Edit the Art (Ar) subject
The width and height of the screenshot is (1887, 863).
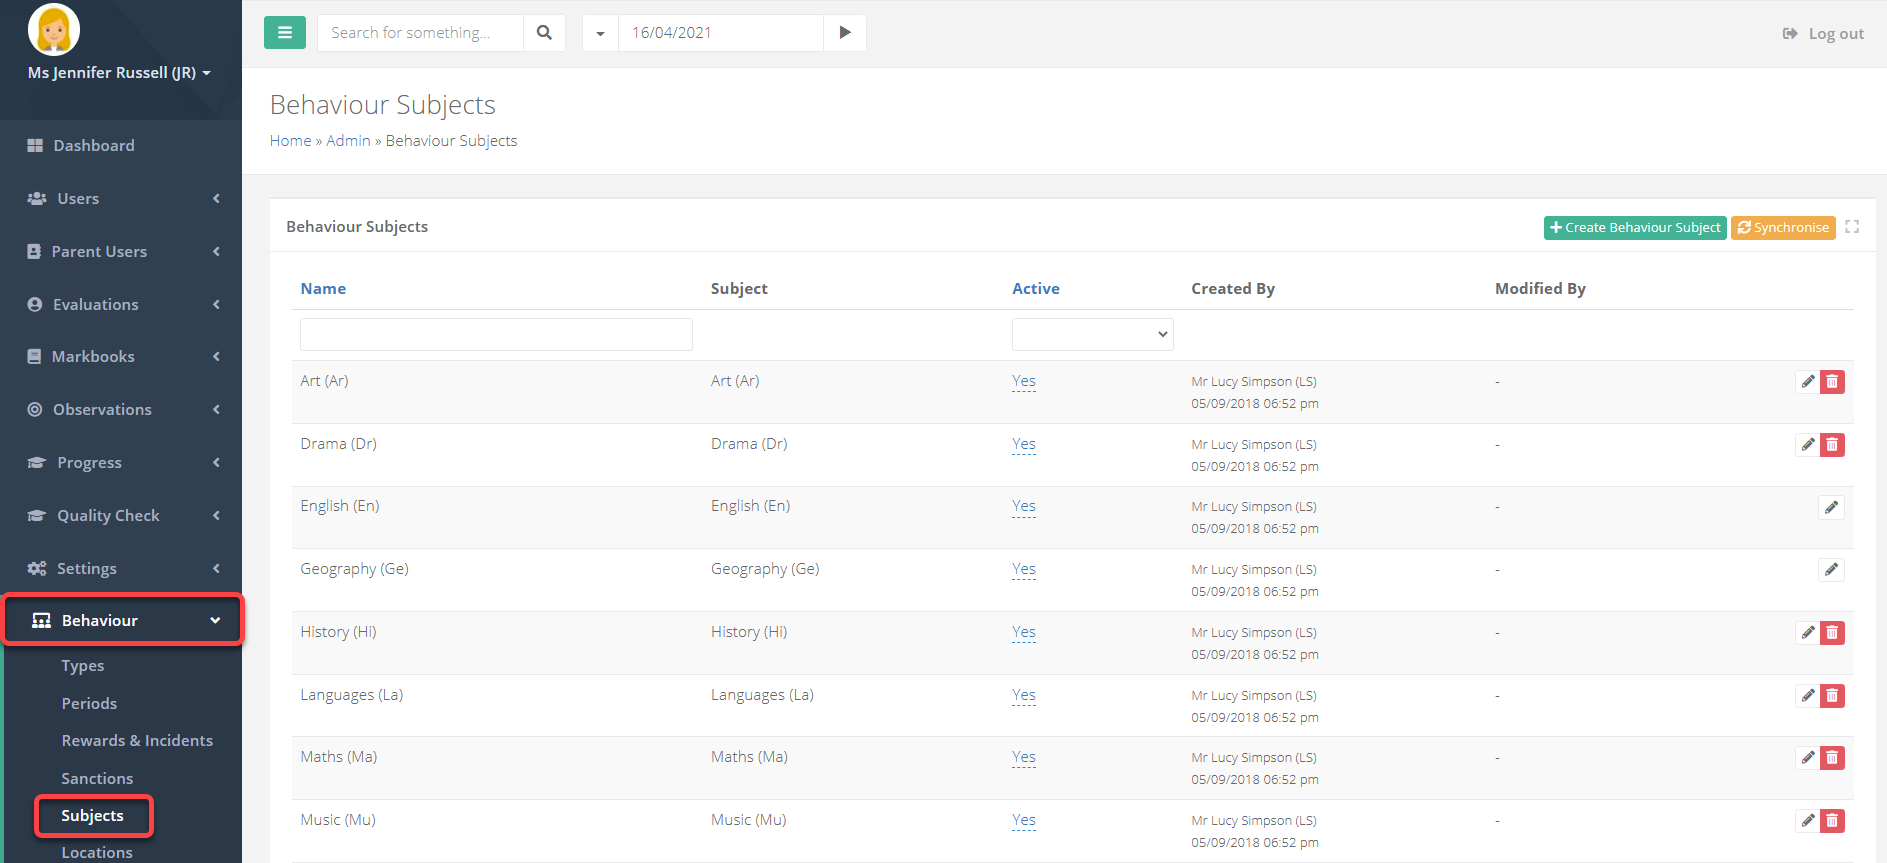[1807, 382]
